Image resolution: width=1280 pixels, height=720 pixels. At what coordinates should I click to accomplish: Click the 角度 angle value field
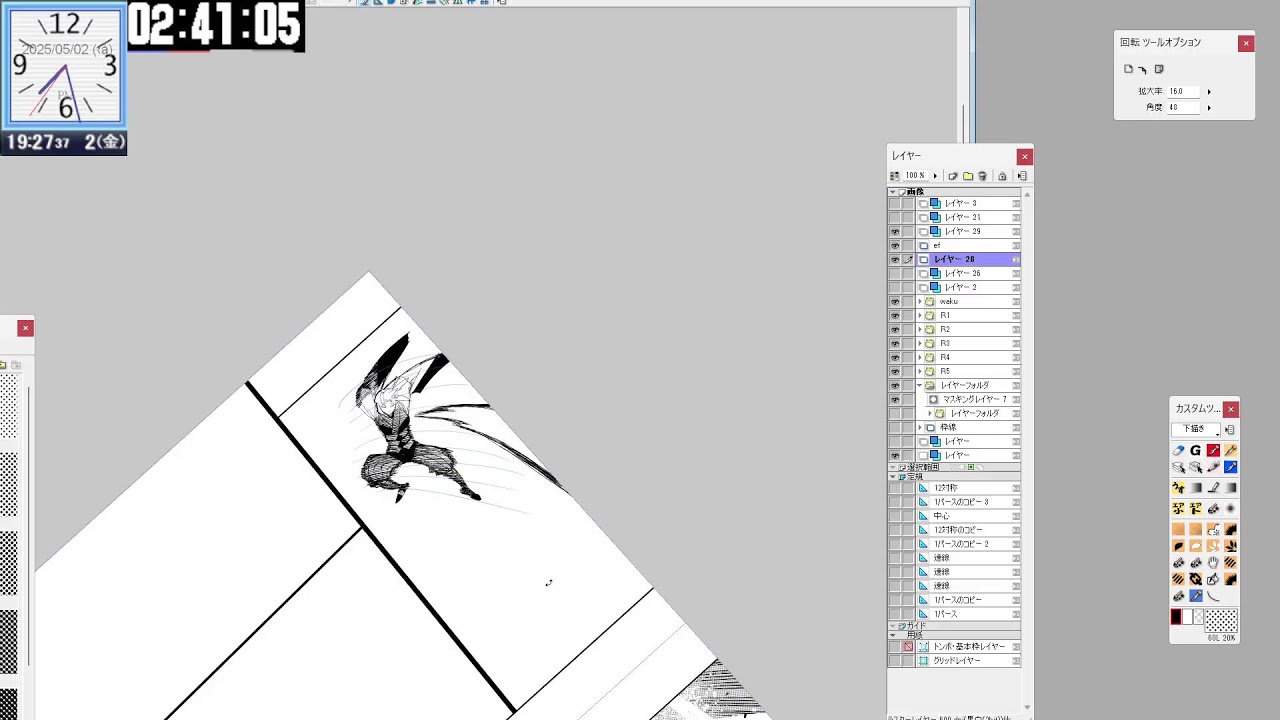1184,108
